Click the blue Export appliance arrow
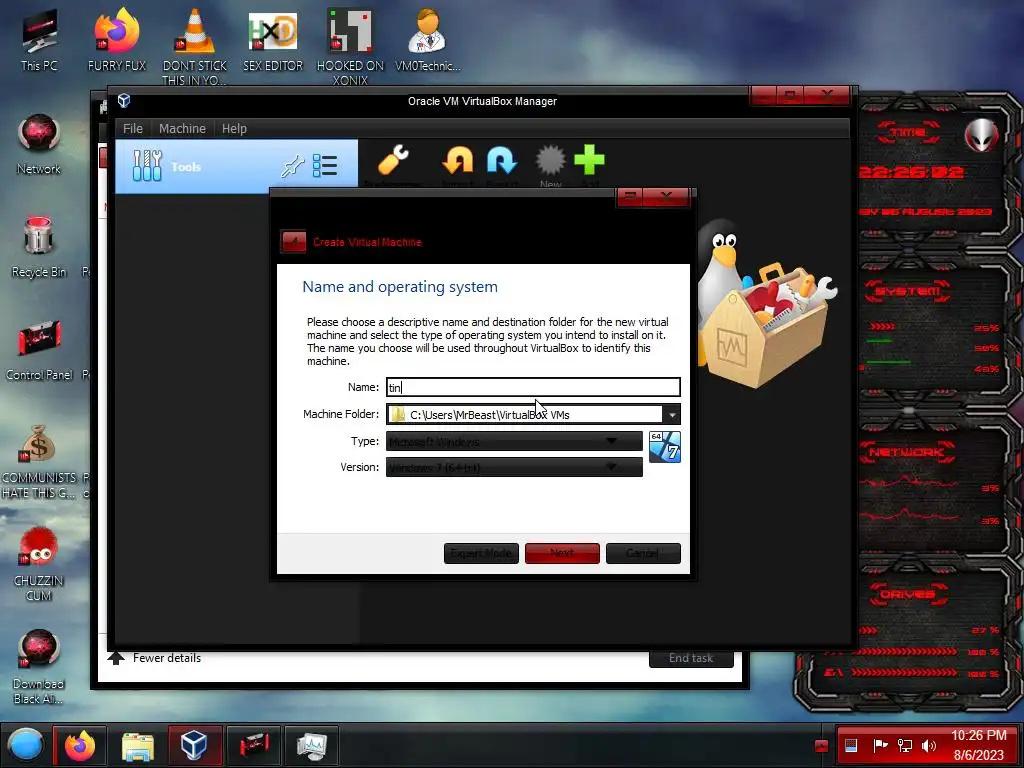The width and height of the screenshot is (1024, 768). (x=502, y=160)
